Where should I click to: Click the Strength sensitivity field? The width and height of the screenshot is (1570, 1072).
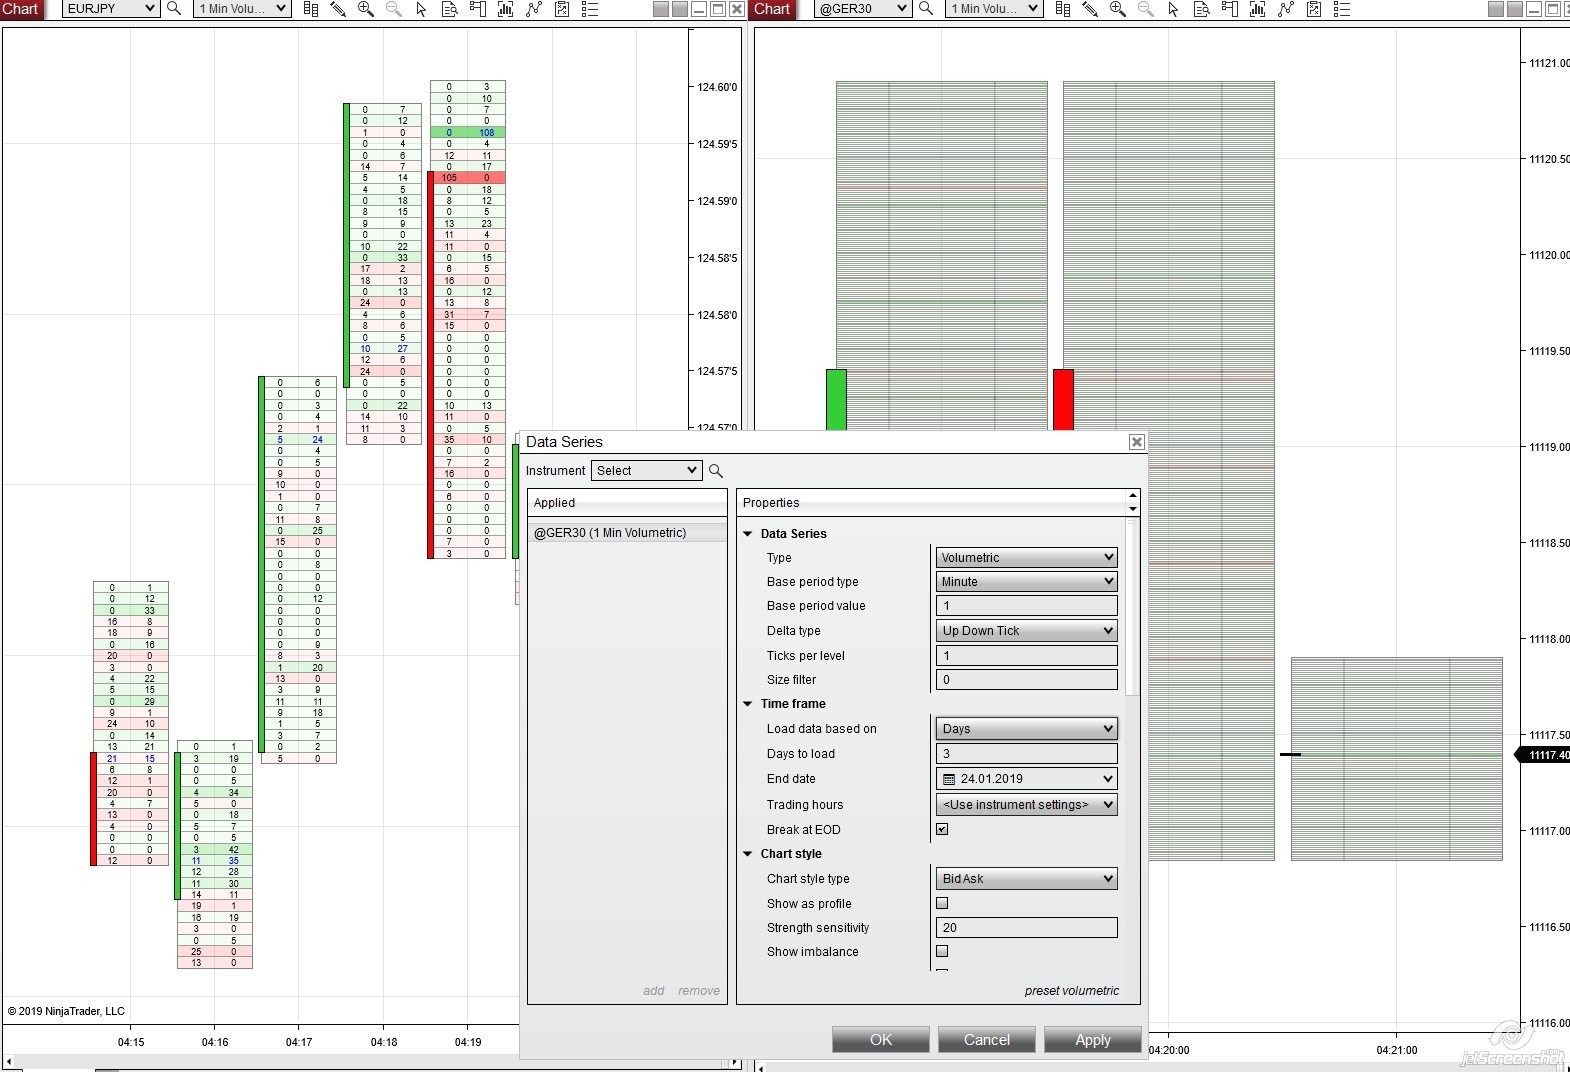coord(1026,928)
